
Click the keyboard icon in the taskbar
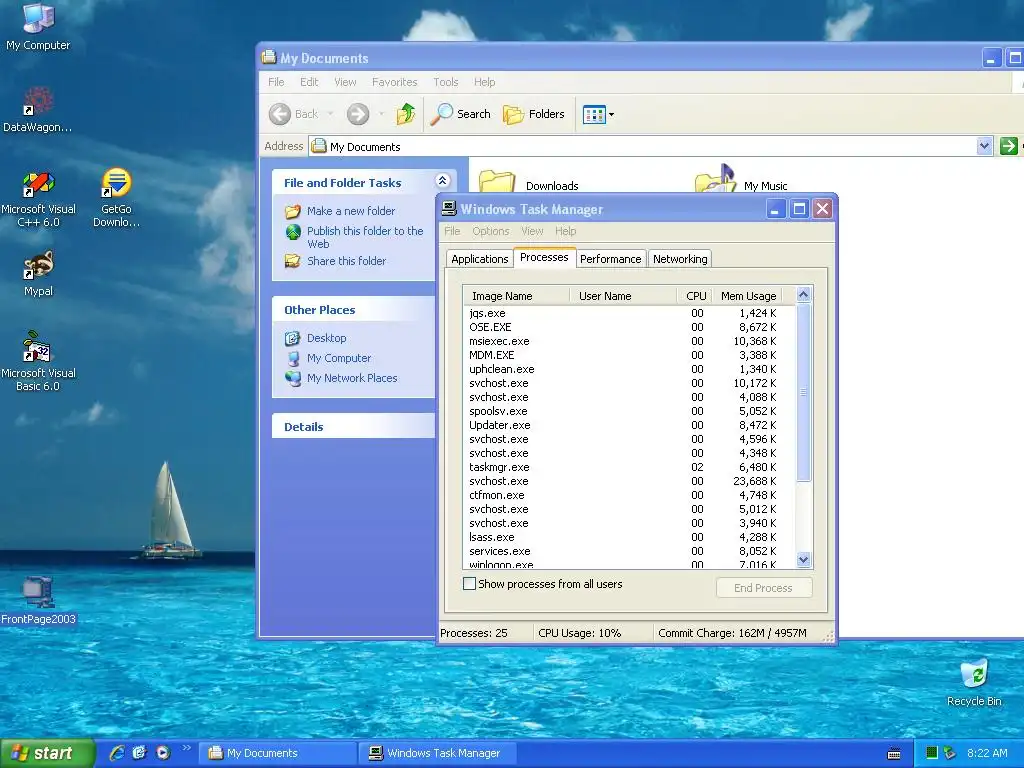click(894, 754)
